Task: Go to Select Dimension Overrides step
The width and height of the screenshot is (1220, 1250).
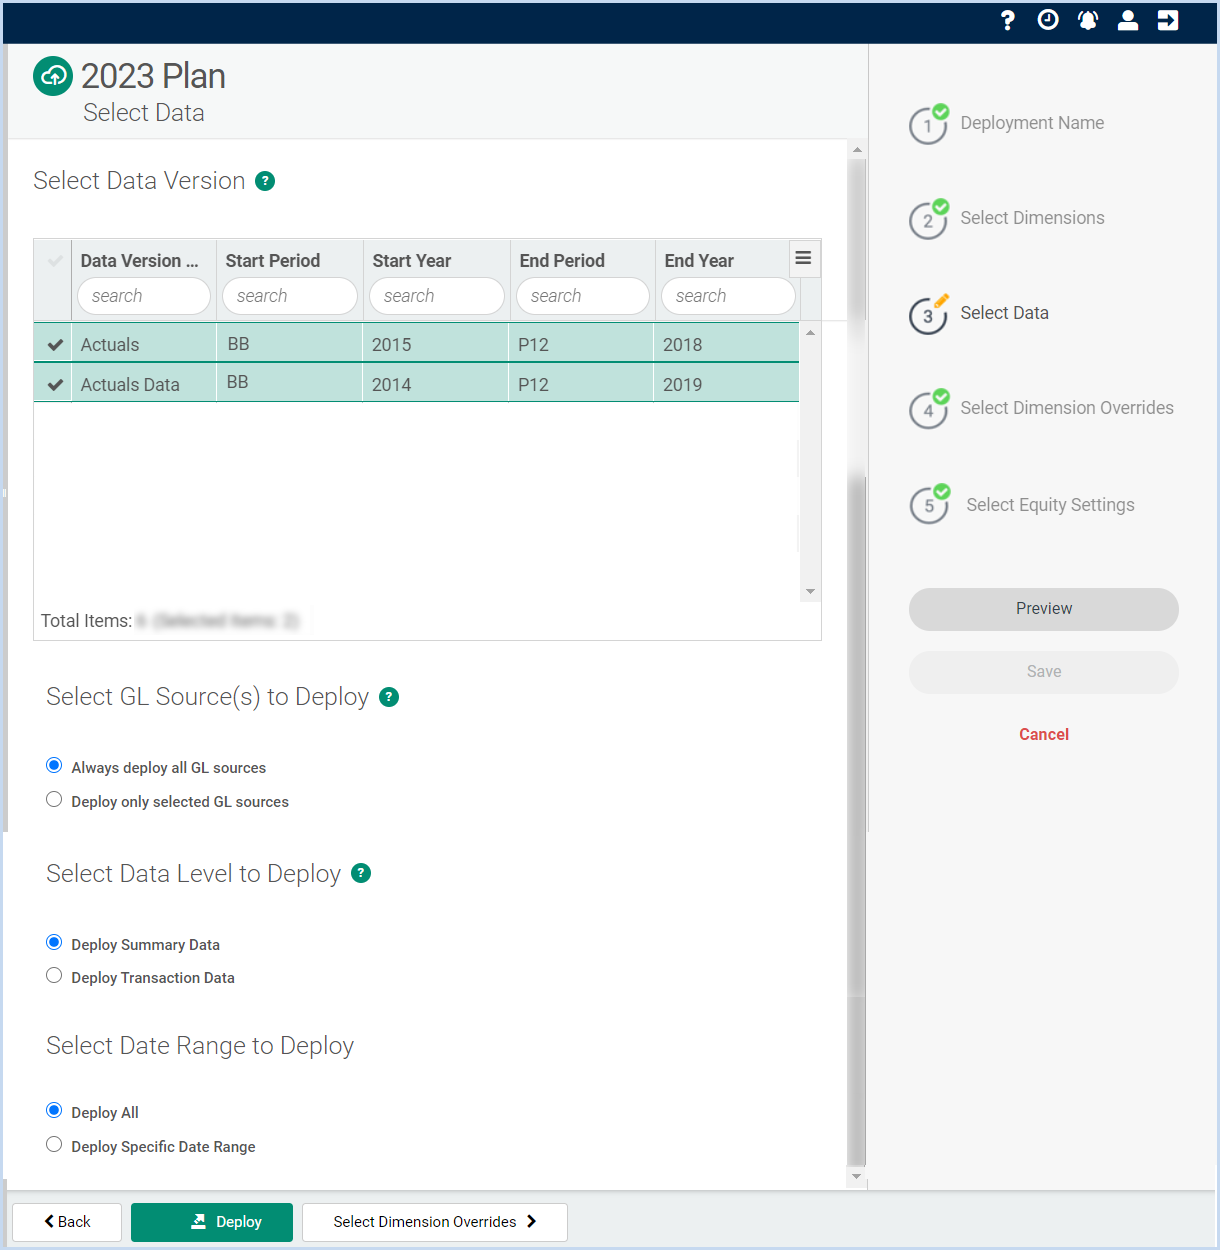Action: click(1067, 408)
